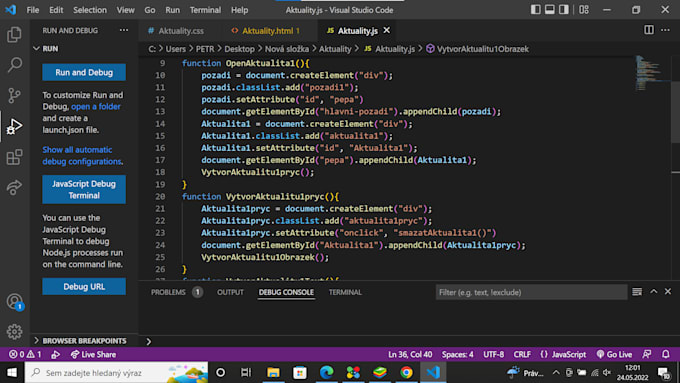Open the Live Share activity icon
This screenshot has width=680, height=383.
point(14,187)
